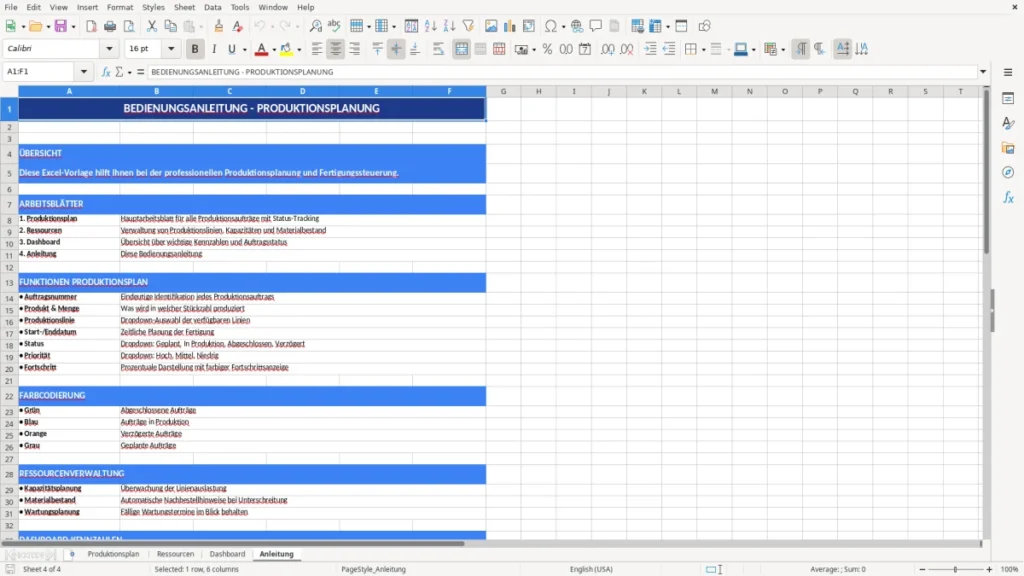The width and height of the screenshot is (1024, 576).
Task: Print the spreadsheet with the printer icon
Action: pyautogui.click(x=110, y=26)
